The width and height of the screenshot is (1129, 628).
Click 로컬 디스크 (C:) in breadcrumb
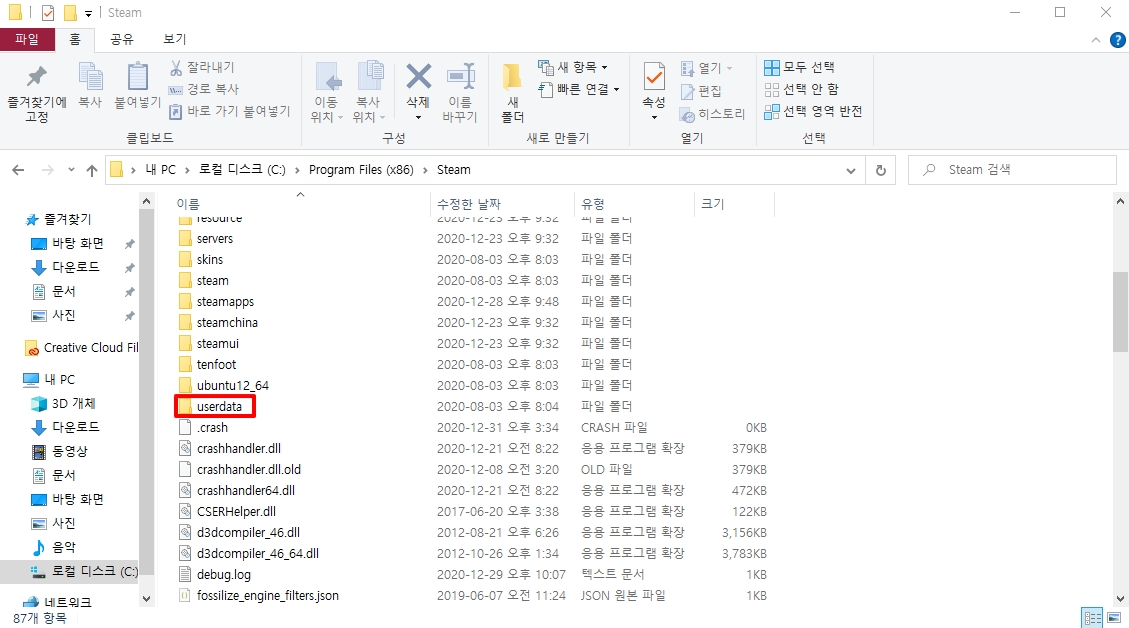coord(242,170)
